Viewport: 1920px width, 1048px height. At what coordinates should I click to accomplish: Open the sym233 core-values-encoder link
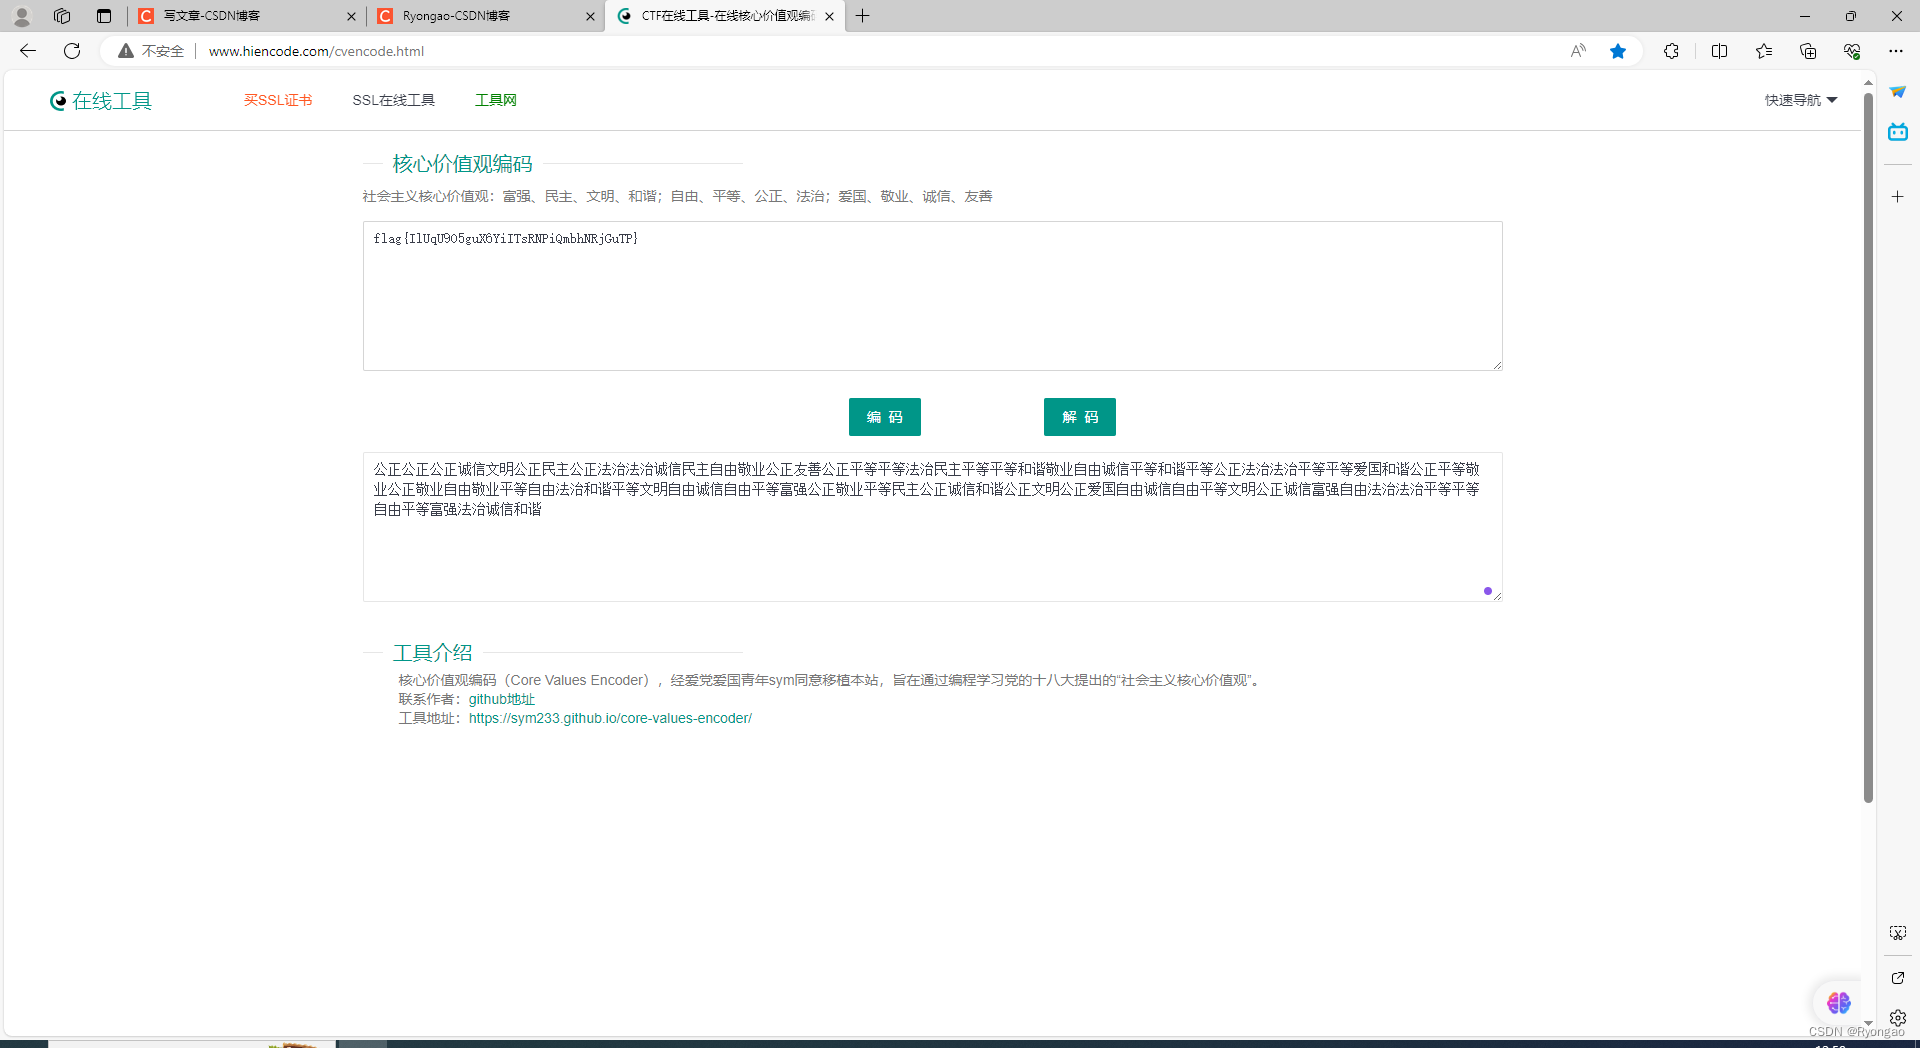click(610, 718)
